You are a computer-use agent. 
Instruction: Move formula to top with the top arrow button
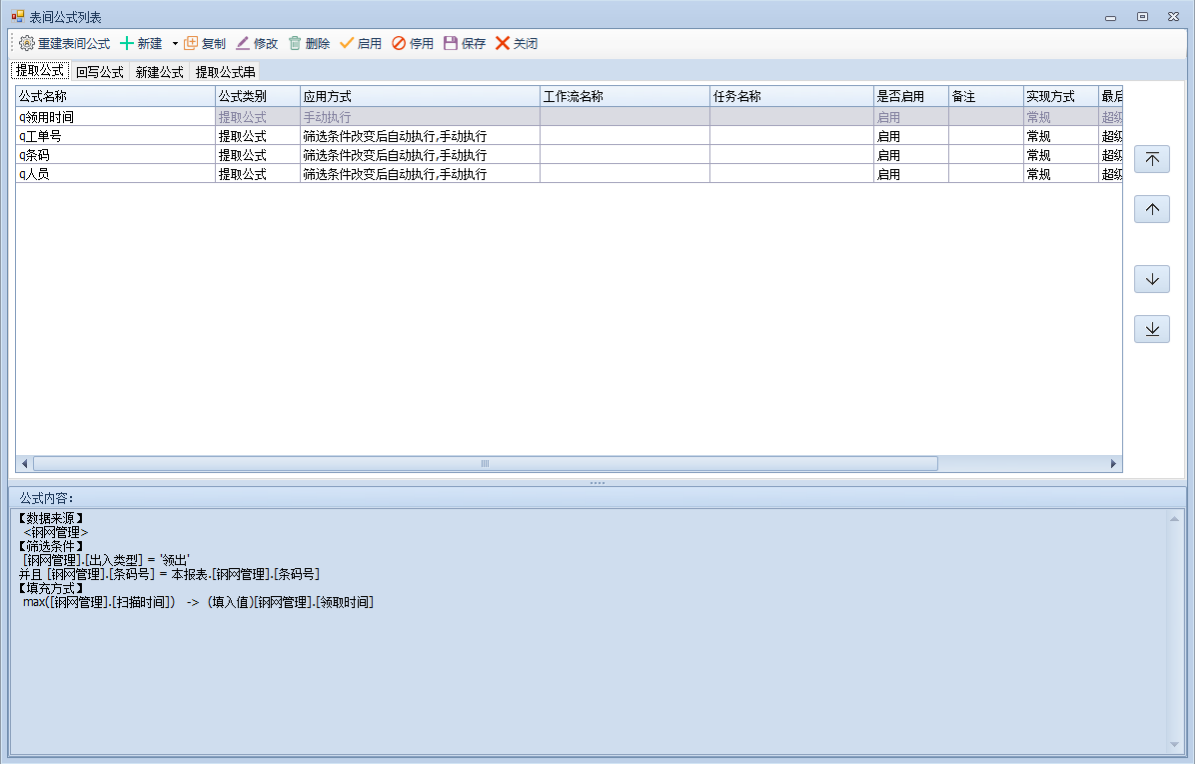pyautogui.click(x=1152, y=160)
